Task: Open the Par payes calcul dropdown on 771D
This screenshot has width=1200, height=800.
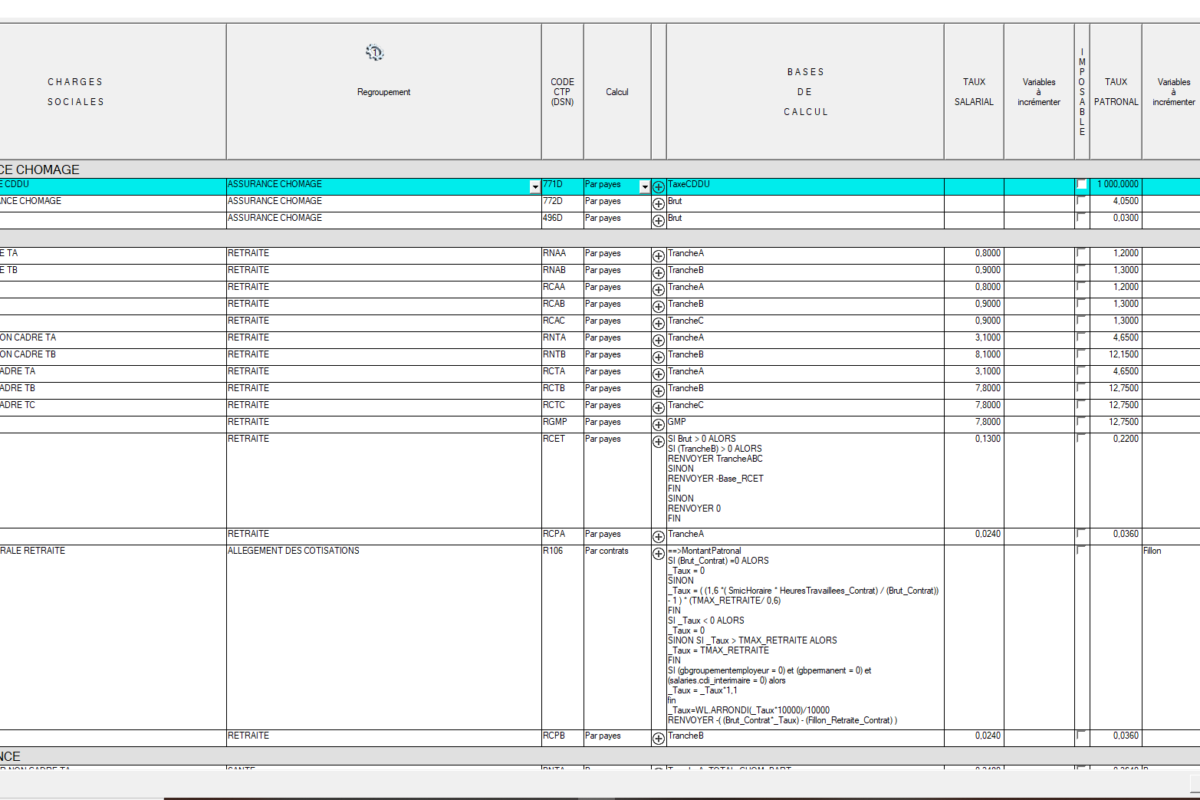Action: (644, 187)
